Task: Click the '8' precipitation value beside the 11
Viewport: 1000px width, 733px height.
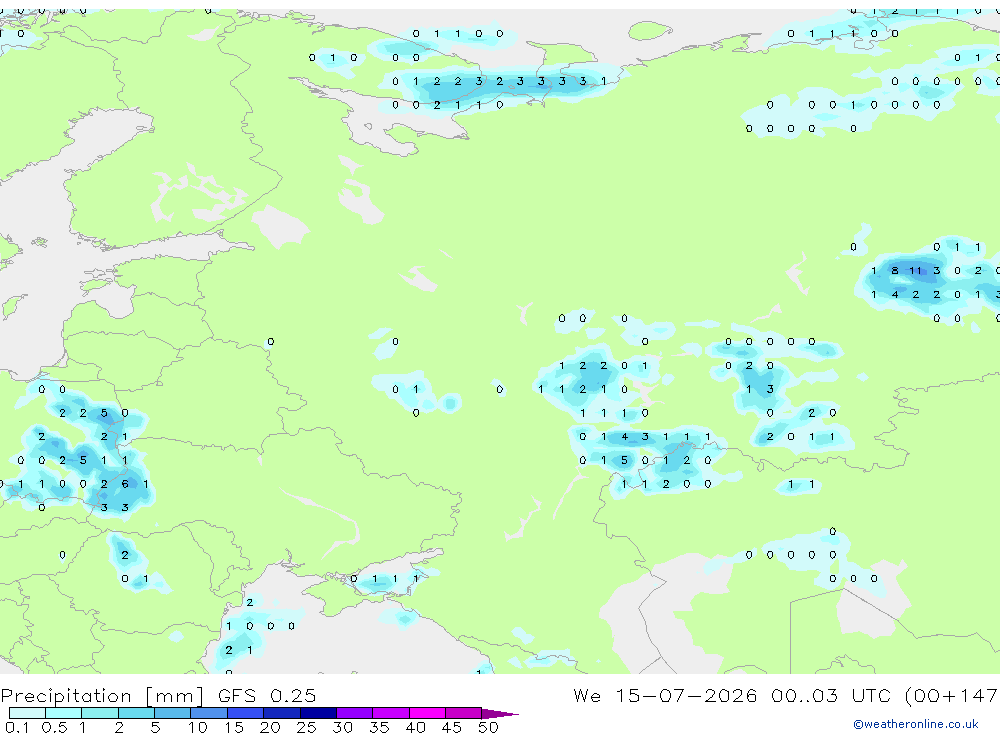Action: [x=895, y=270]
